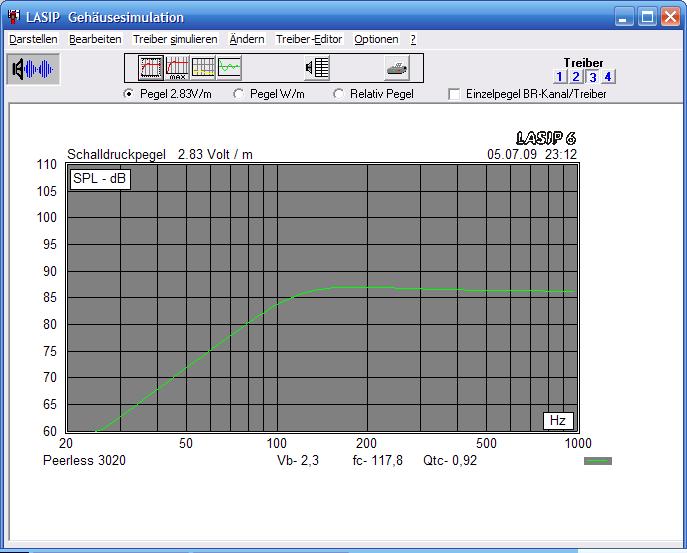Click the speaker list icon
This screenshot has height=553, width=687.
click(x=317, y=68)
